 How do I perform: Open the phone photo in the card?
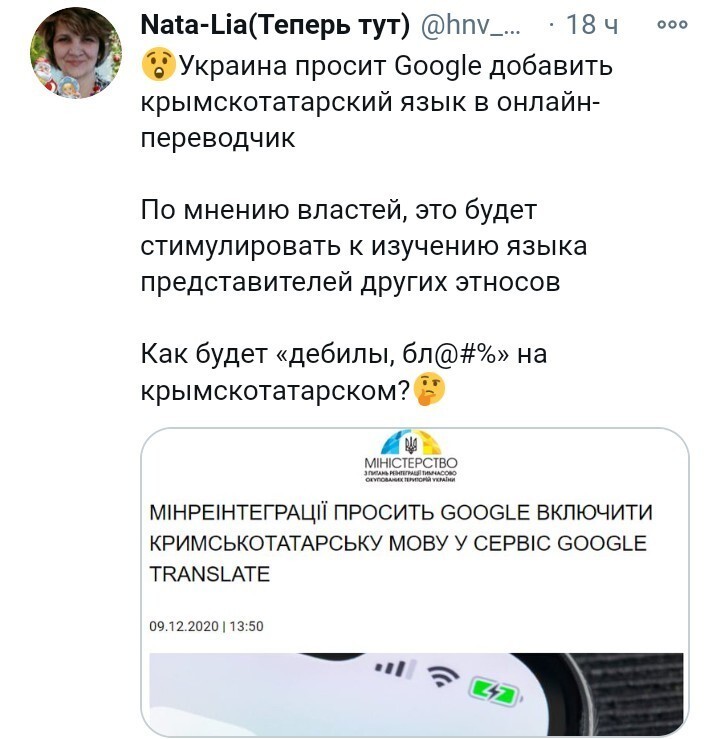point(416,693)
